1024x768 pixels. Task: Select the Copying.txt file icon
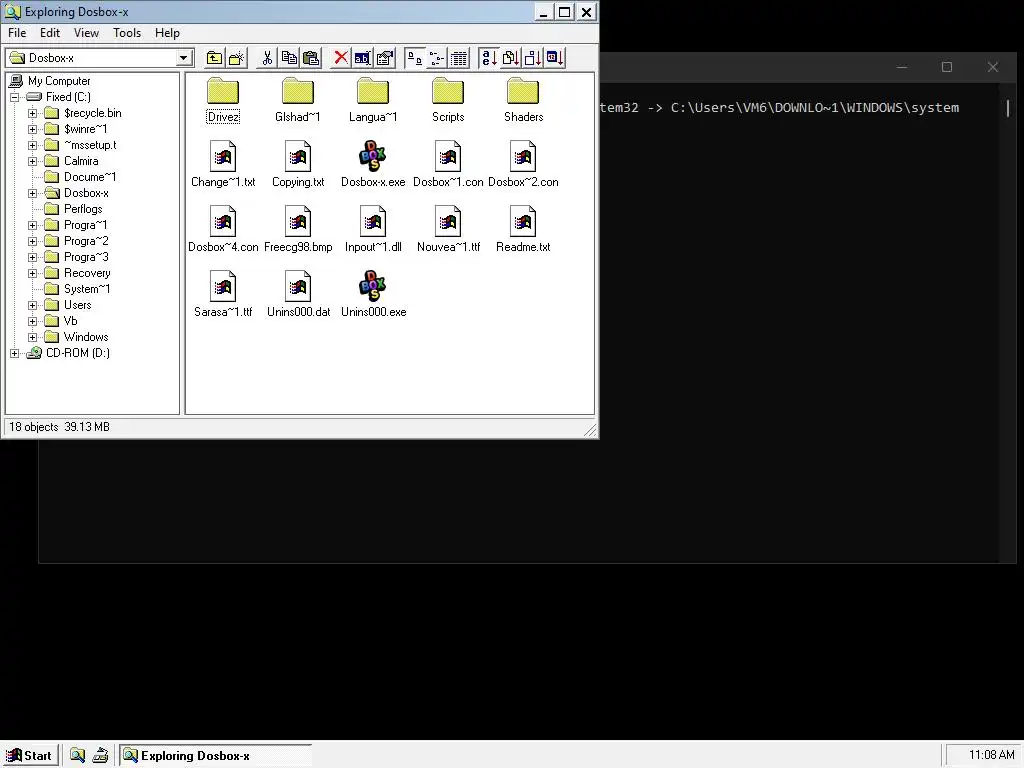tap(298, 165)
